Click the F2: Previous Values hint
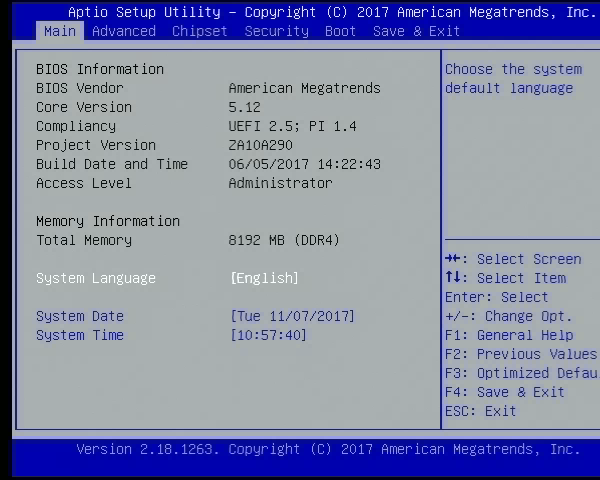This screenshot has width=600, height=480. pos(521,354)
